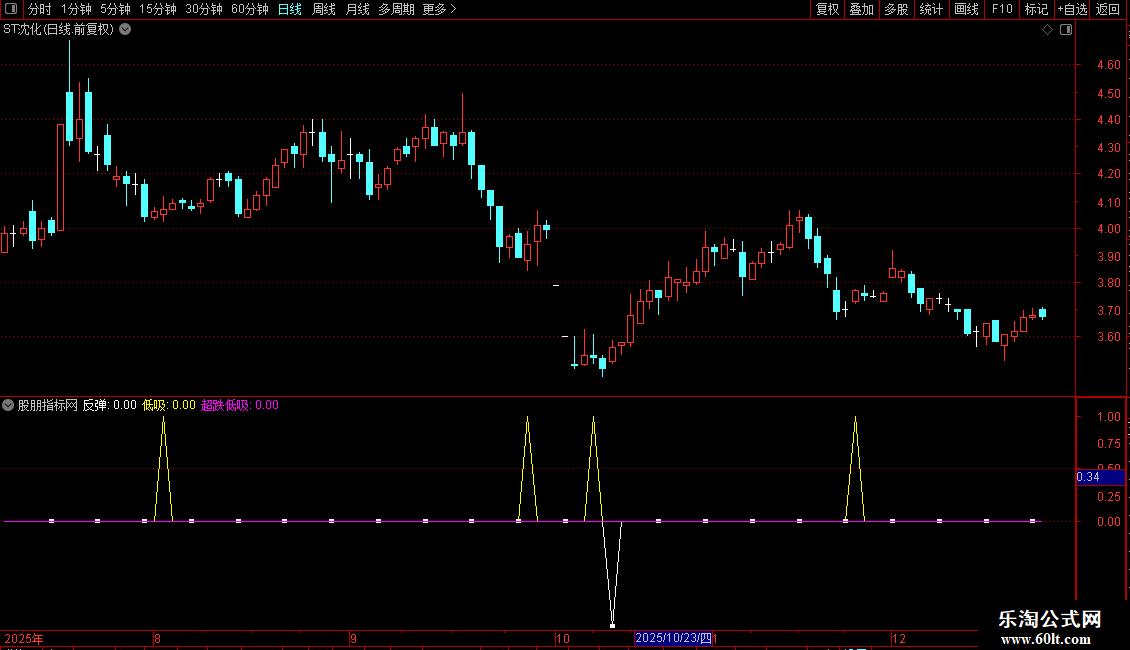The width and height of the screenshot is (1130, 650).
Task: Switch to the 周线 weekly chart
Action: [x=324, y=9]
